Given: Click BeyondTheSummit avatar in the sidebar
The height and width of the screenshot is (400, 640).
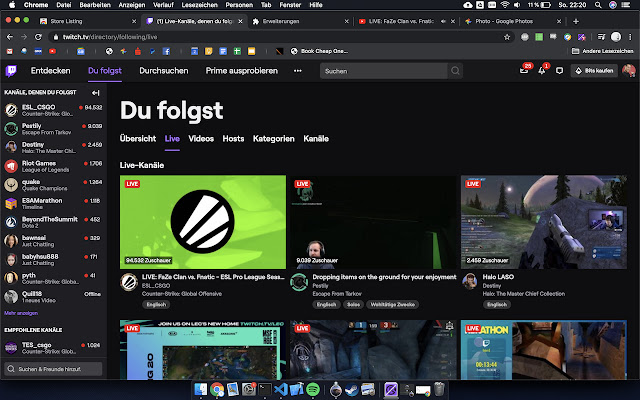Looking at the screenshot, I should (11, 222).
